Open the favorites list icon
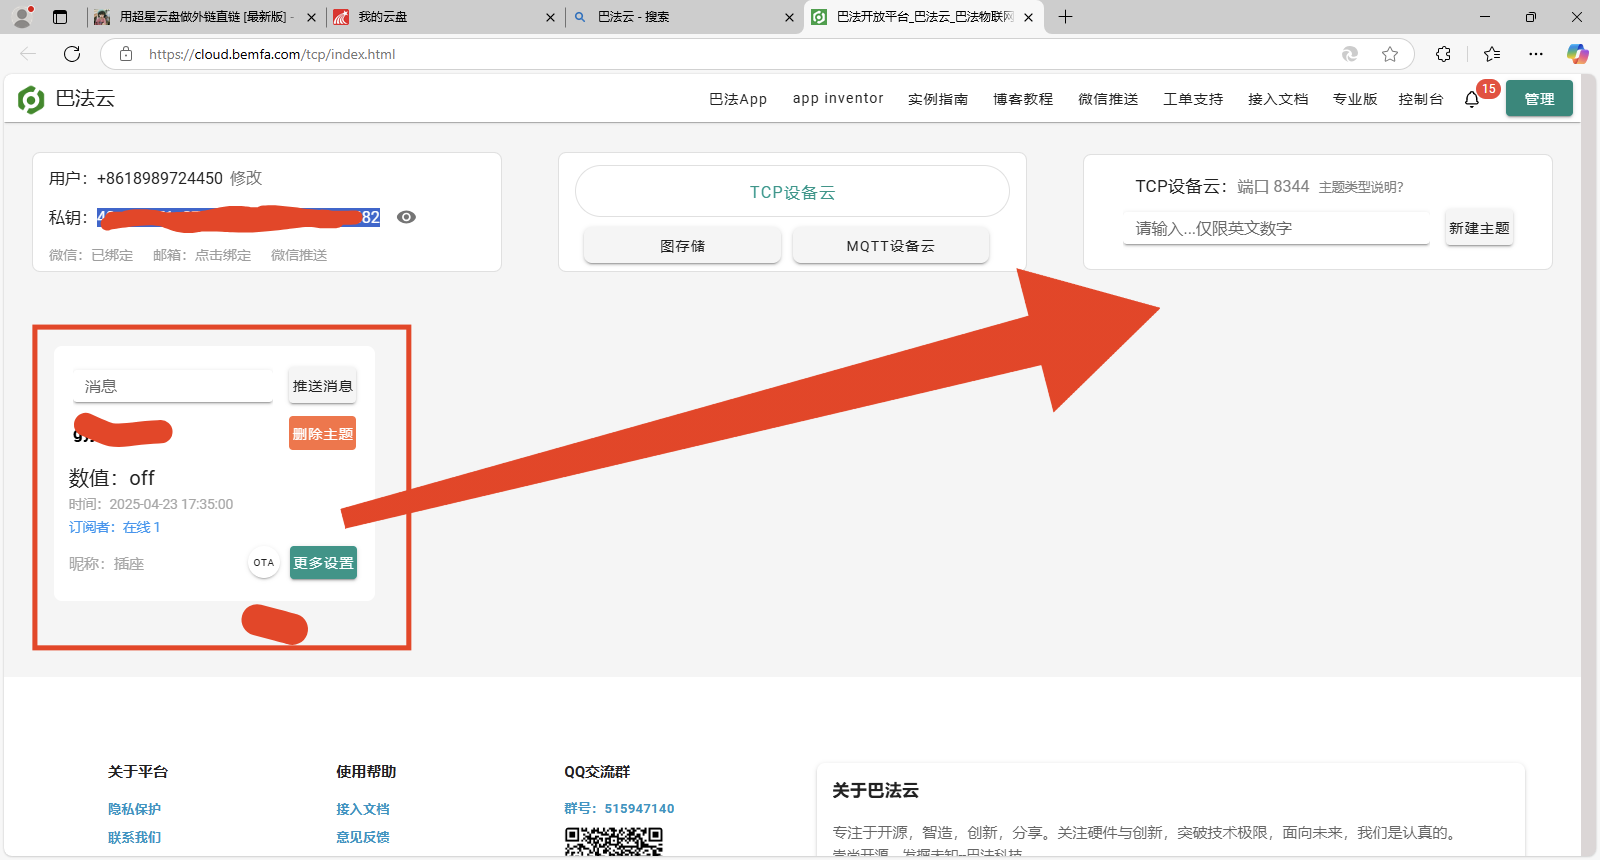This screenshot has height=860, width=1600. coord(1492,54)
